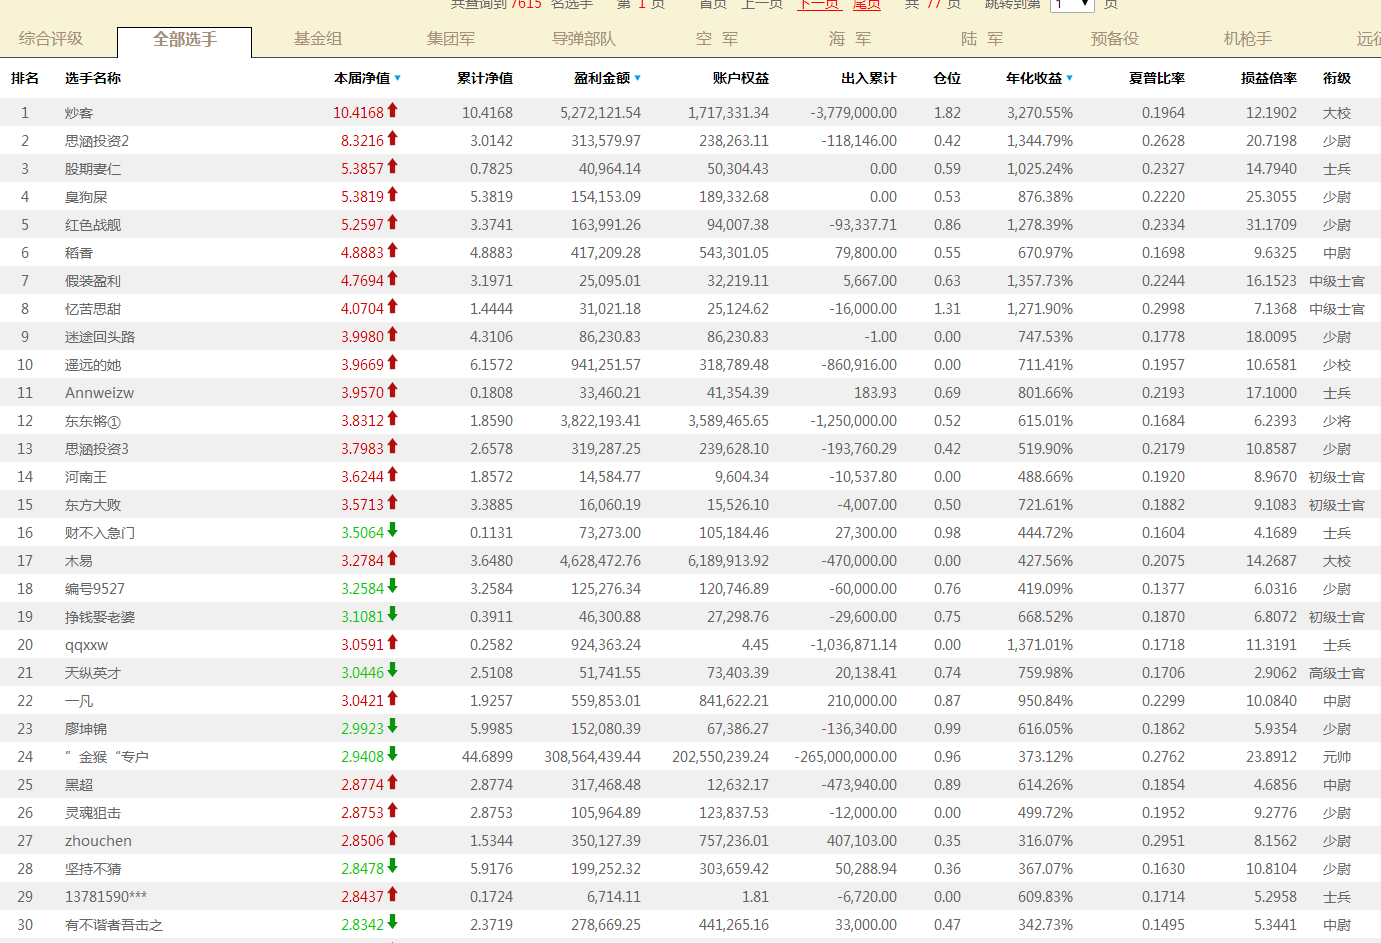Click the rank 元帅 in row 24
This screenshot has height=943, width=1381.
(x=1337, y=757)
